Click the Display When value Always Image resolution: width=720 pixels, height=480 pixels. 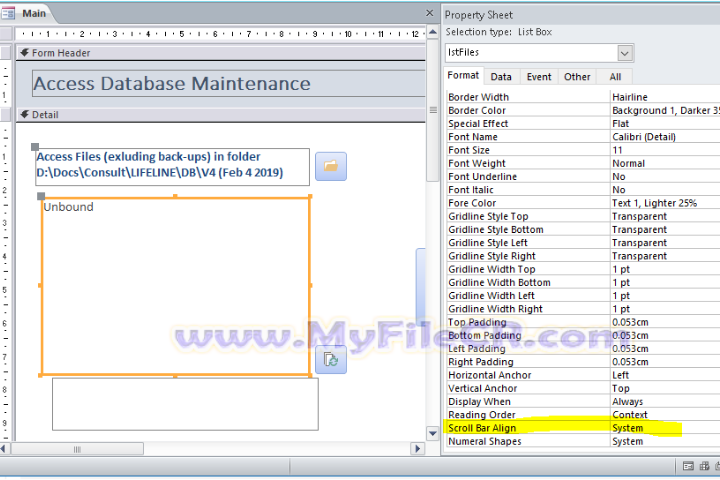click(665, 402)
